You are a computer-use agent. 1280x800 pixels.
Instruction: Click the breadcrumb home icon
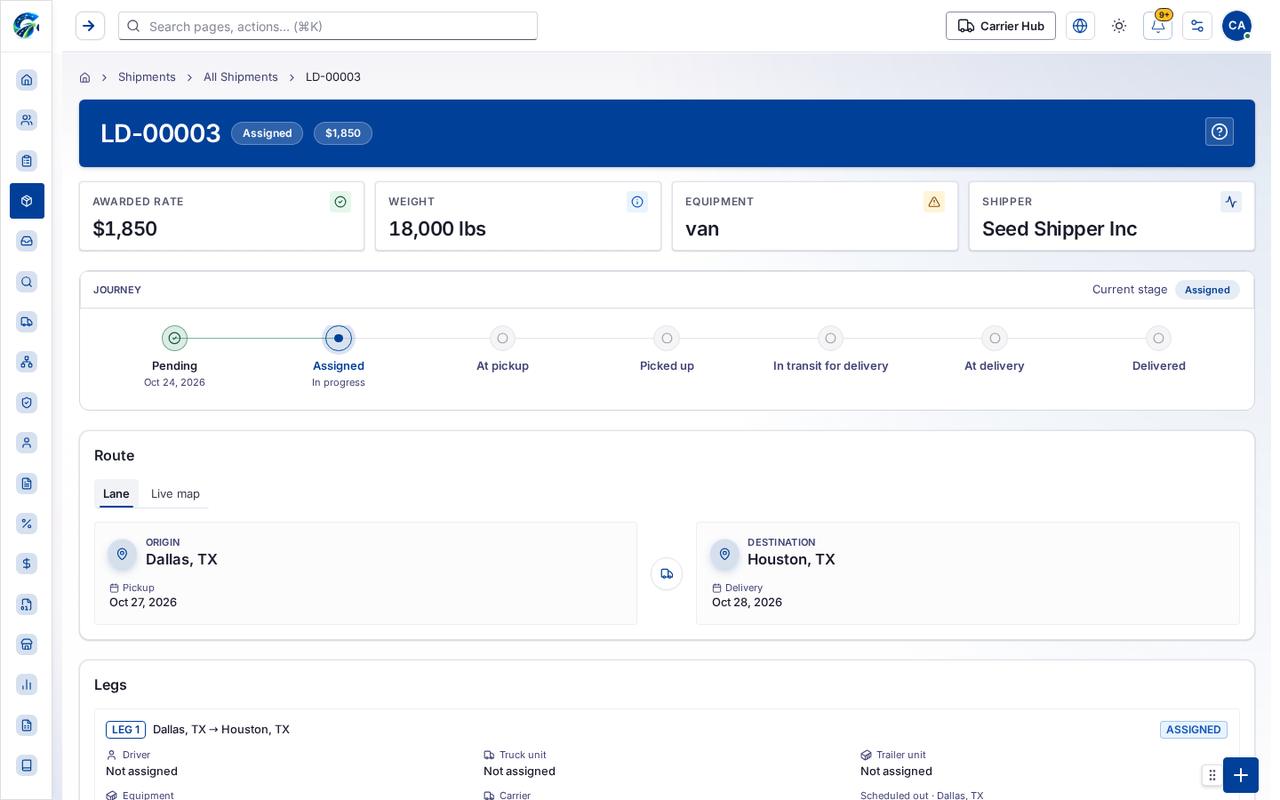click(x=85, y=77)
